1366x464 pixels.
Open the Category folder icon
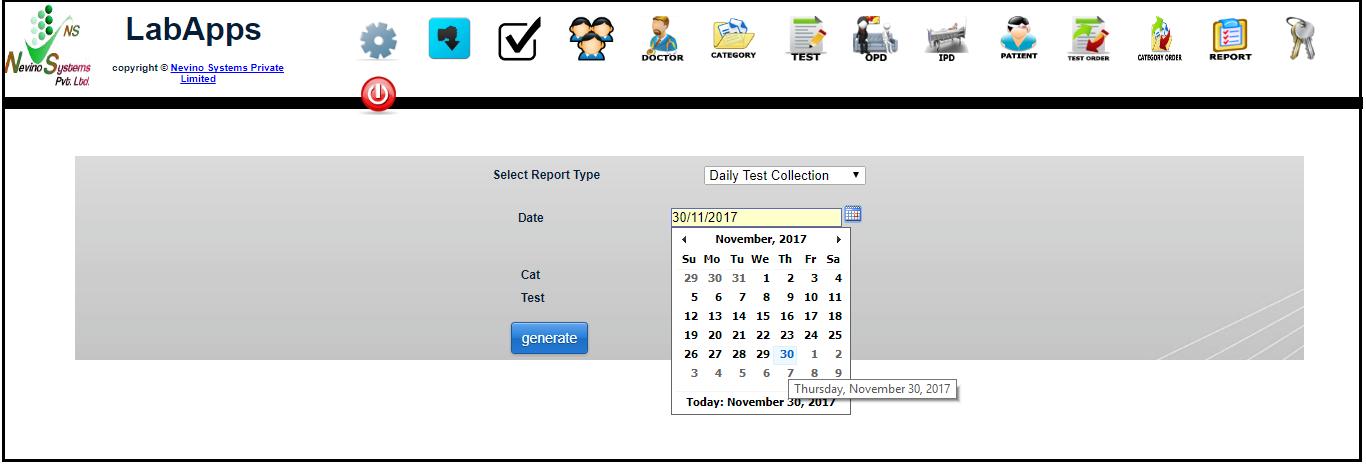733,40
